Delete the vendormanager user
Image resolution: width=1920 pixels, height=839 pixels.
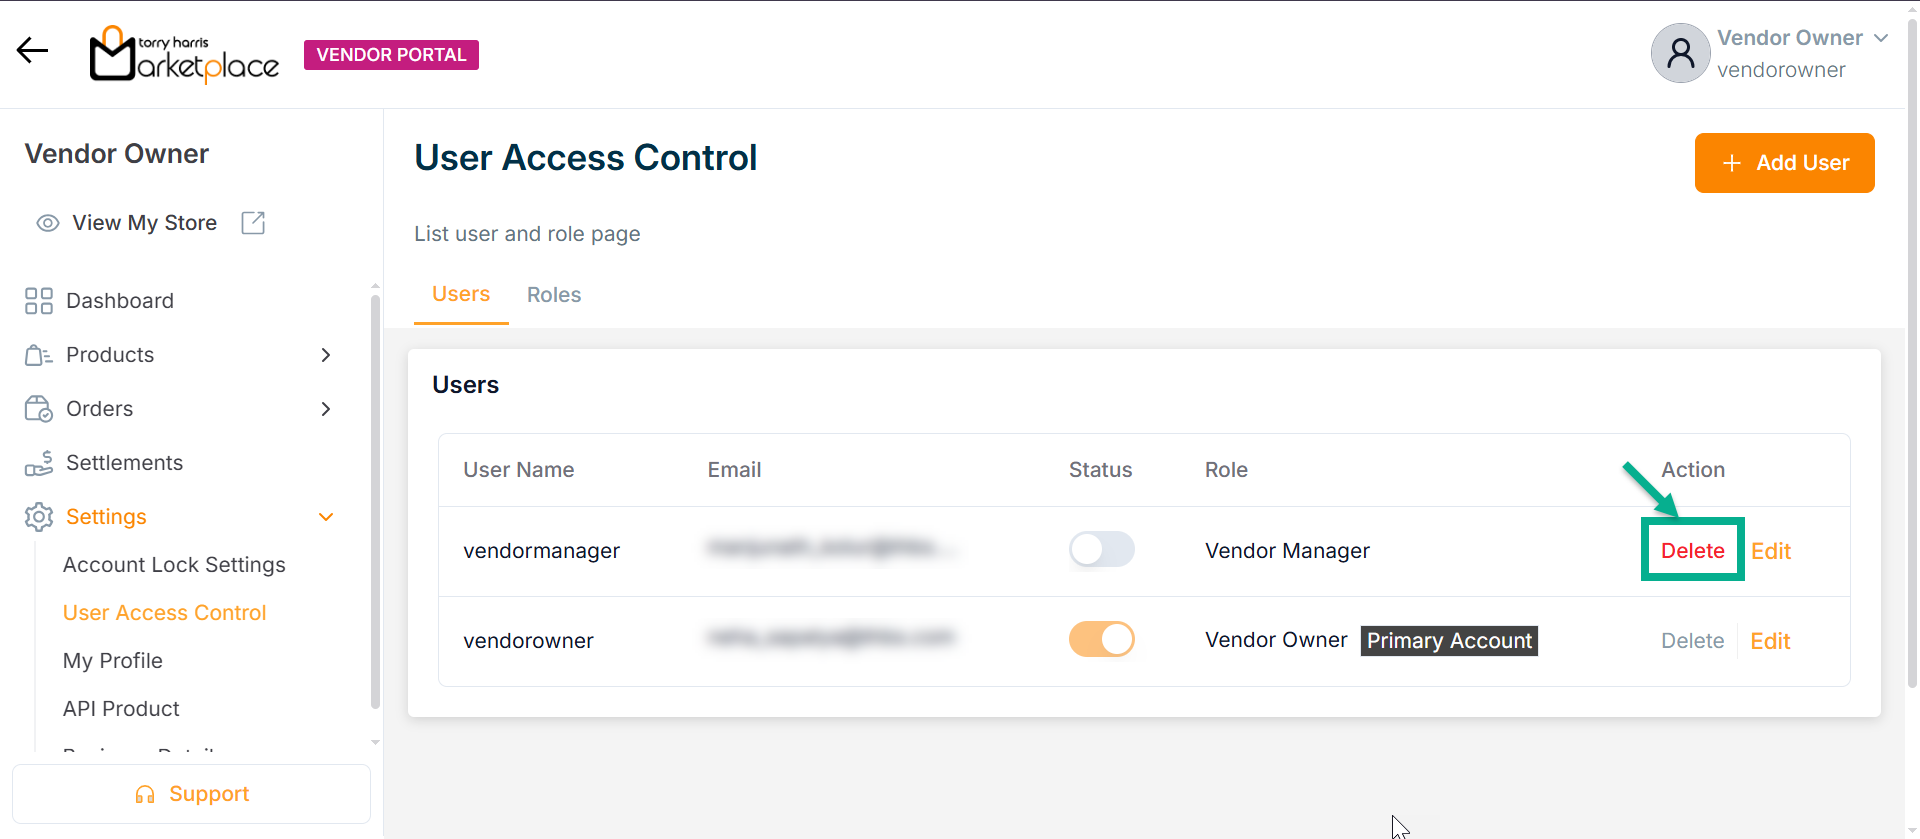pyautogui.click(x=1692, y=551)
